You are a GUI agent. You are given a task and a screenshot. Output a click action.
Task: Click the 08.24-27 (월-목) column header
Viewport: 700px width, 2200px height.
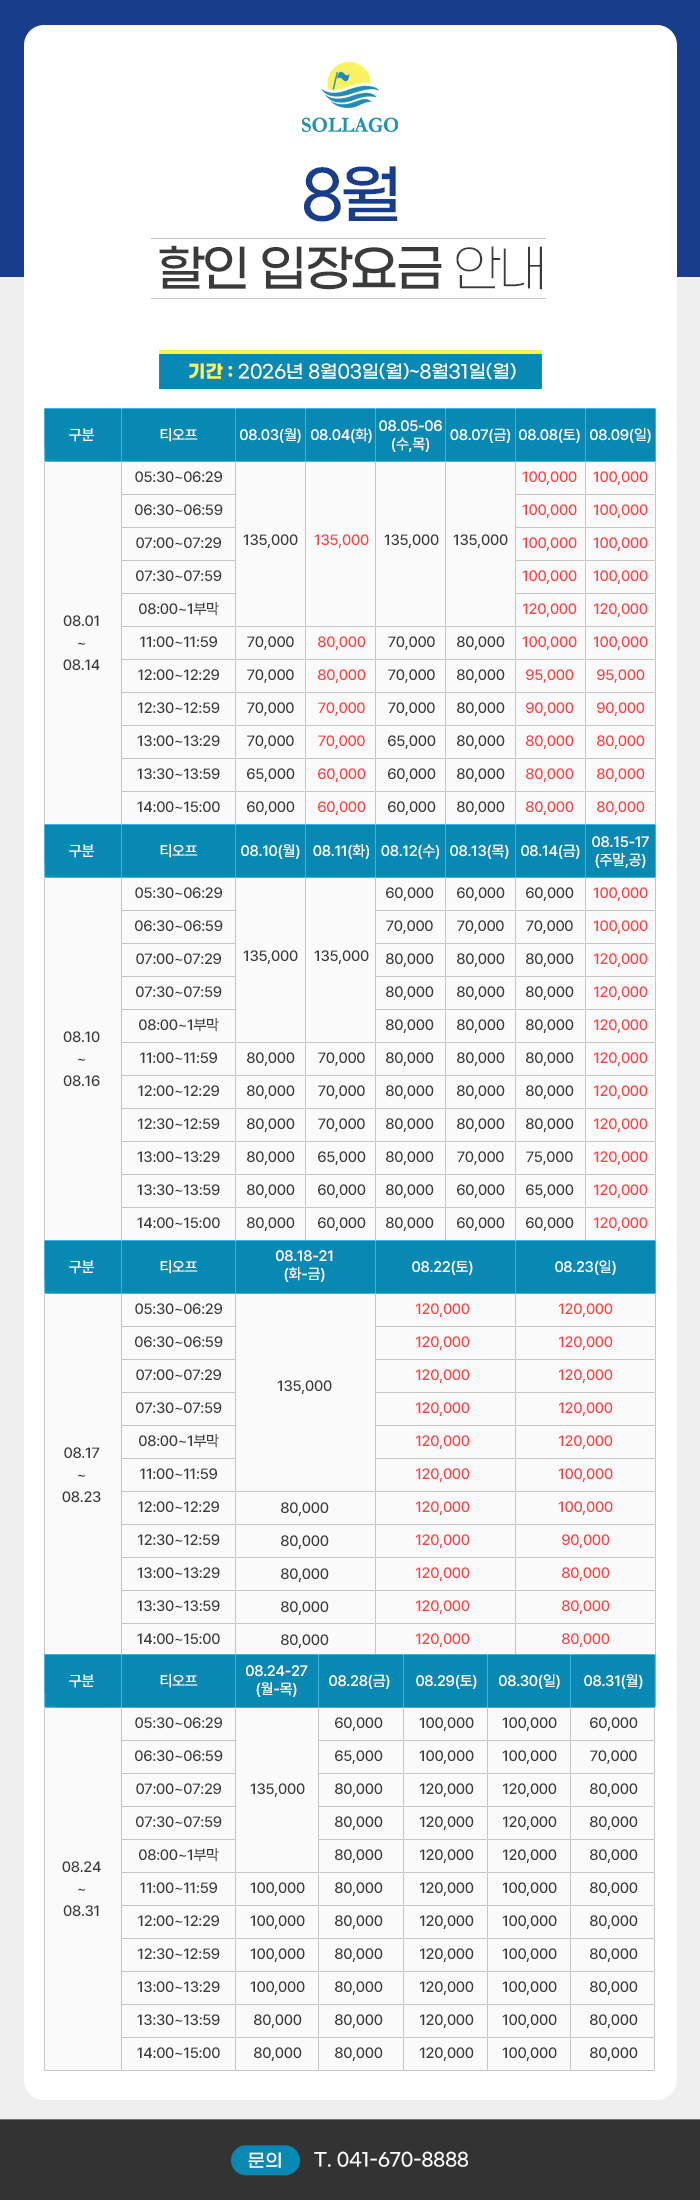pos(277,1681)
